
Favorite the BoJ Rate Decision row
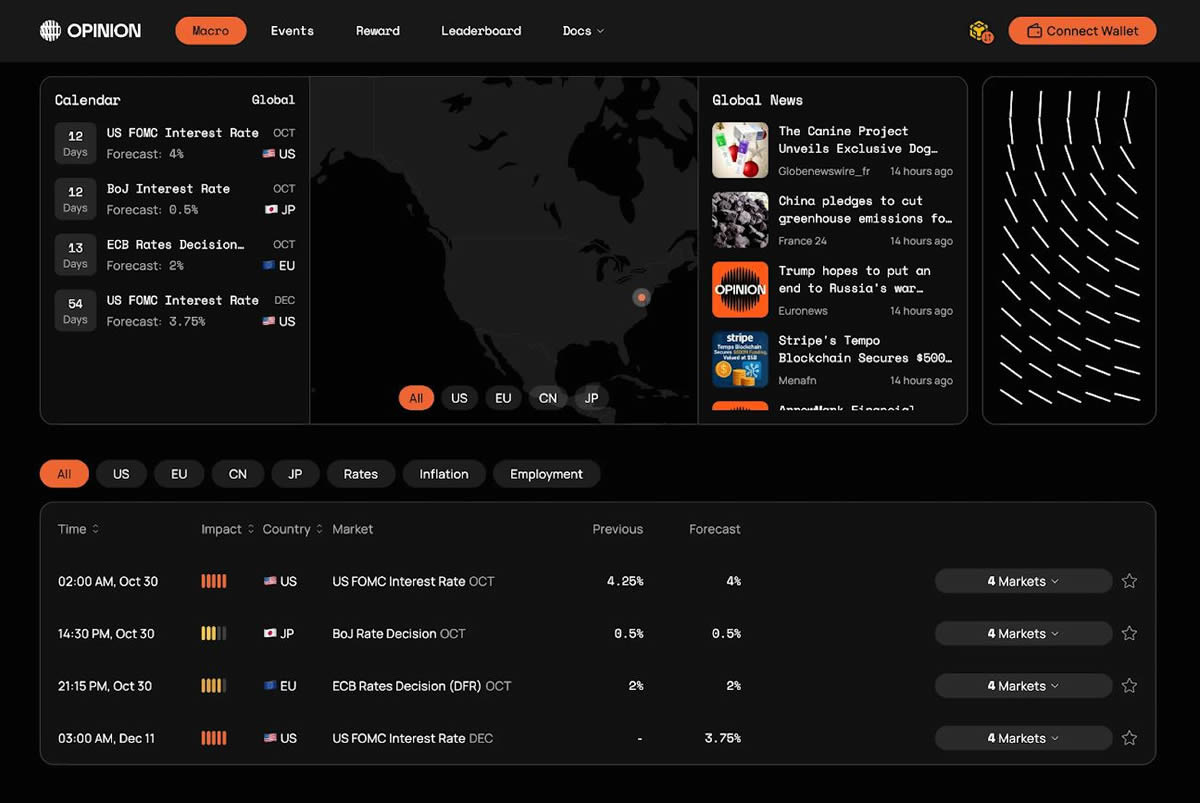(1129, 633)
